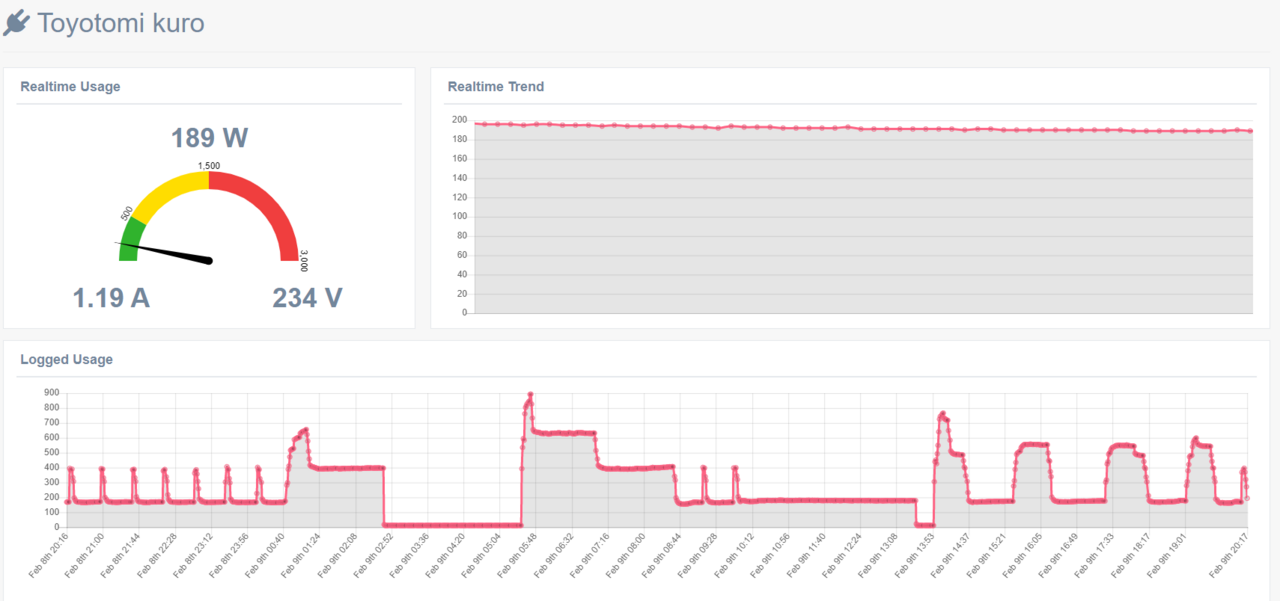This screenshot has width=1280, height=601.
Task: Click the 0 y-axis label in Realtime Trend
Action: 464,313
